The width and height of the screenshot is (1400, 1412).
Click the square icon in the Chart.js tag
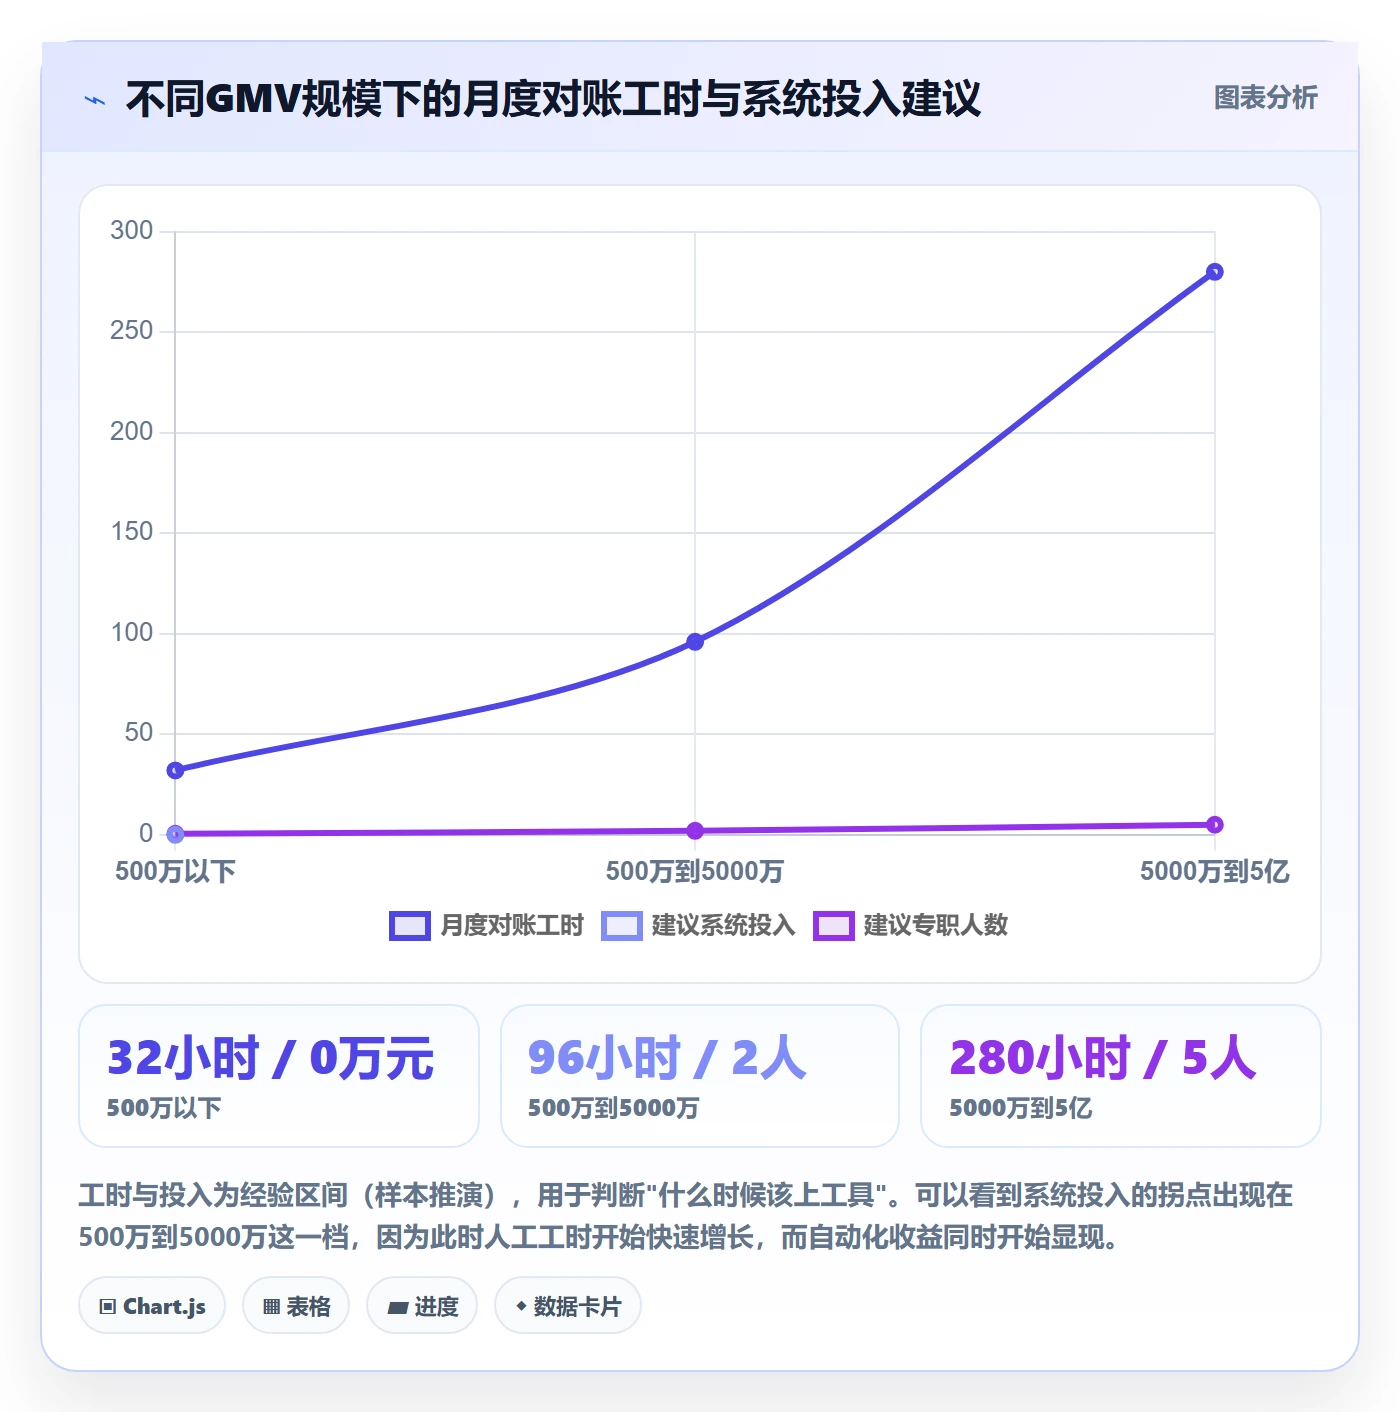108,1307
